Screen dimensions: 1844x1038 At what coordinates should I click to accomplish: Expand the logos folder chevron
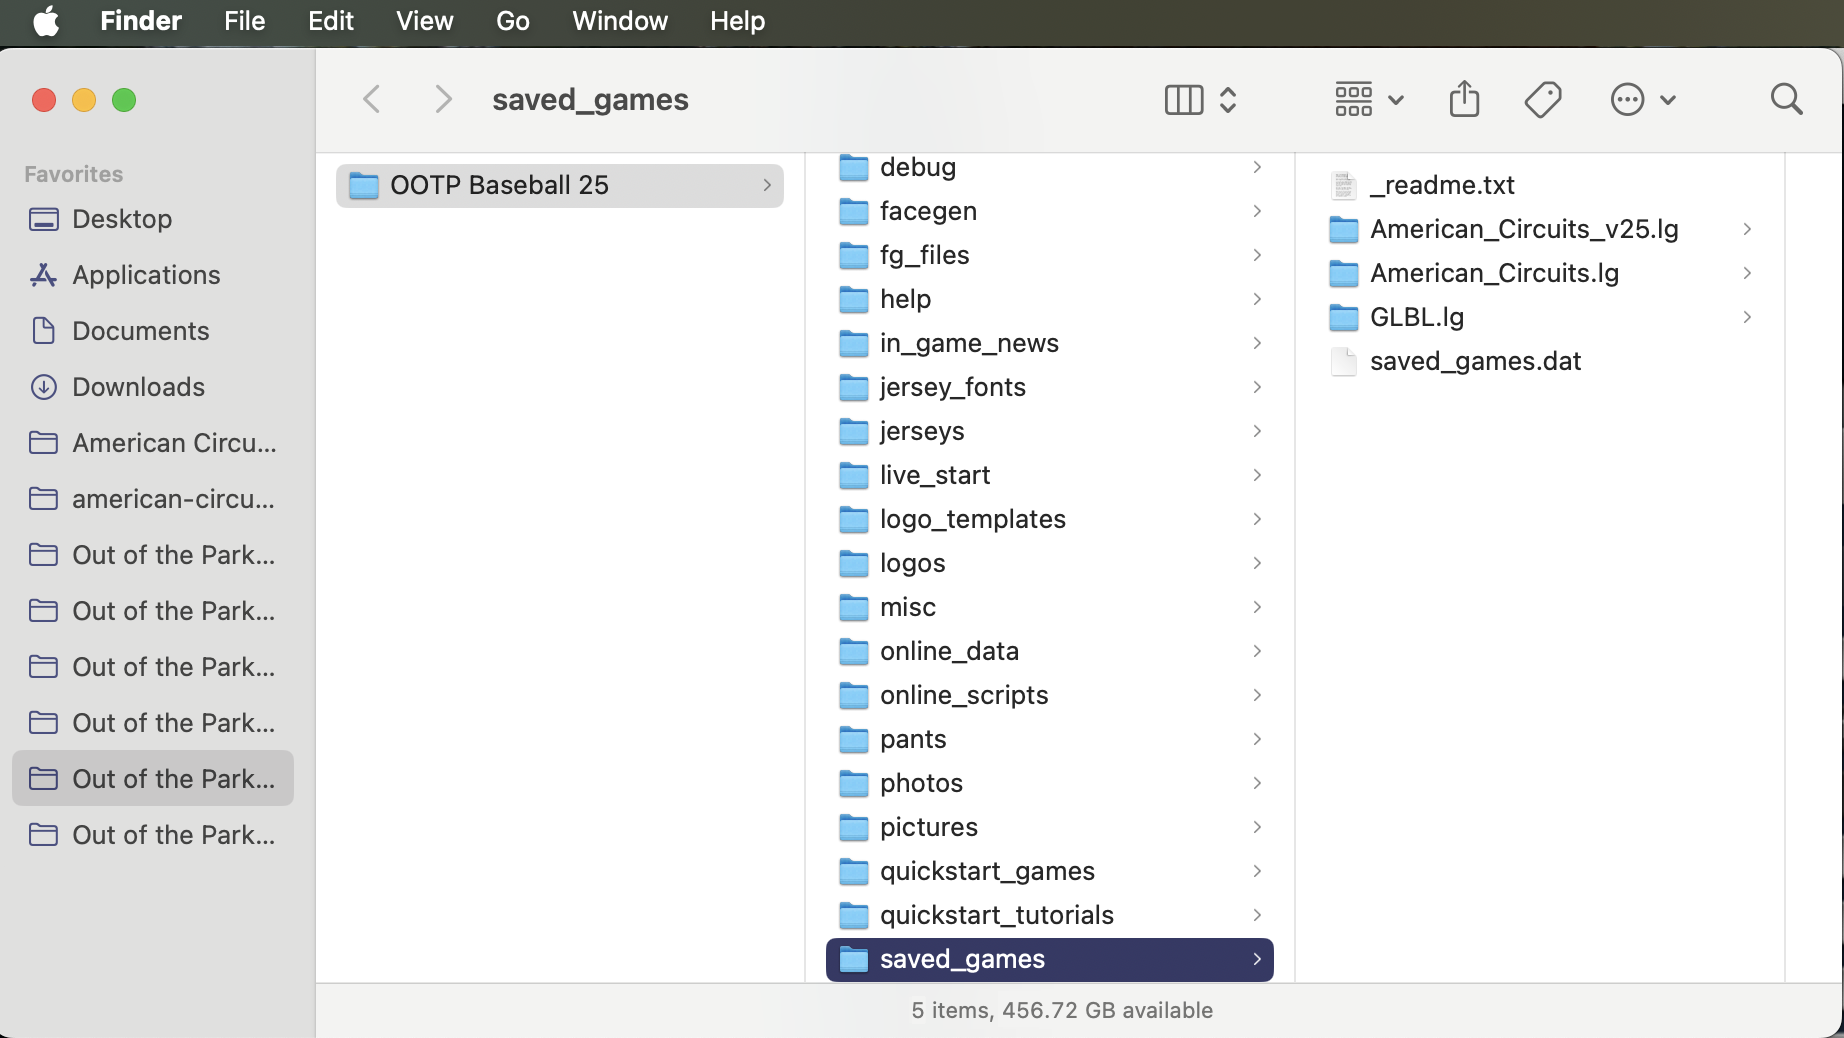[x=1257, y=563]
